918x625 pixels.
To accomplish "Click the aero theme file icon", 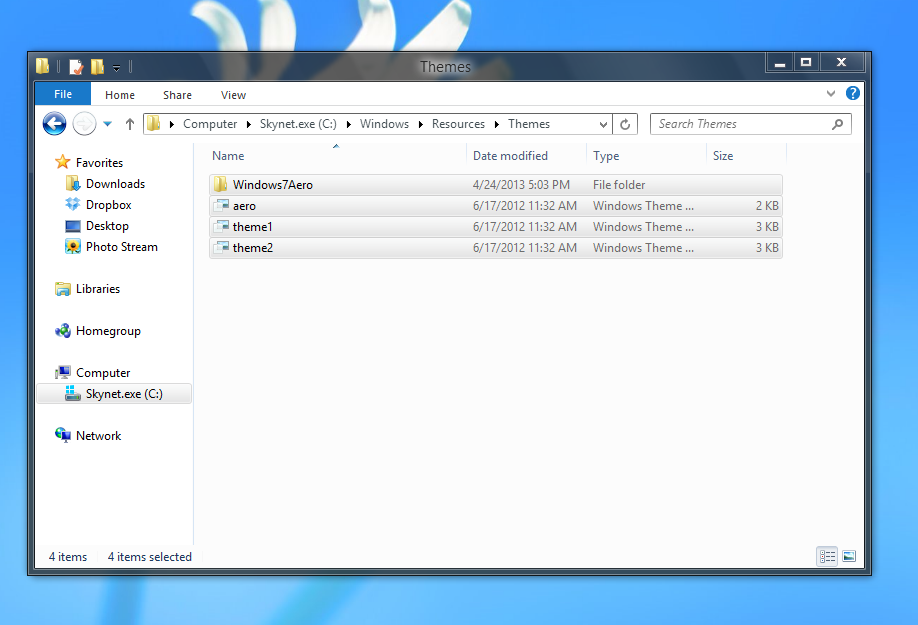I will [221, 205].
